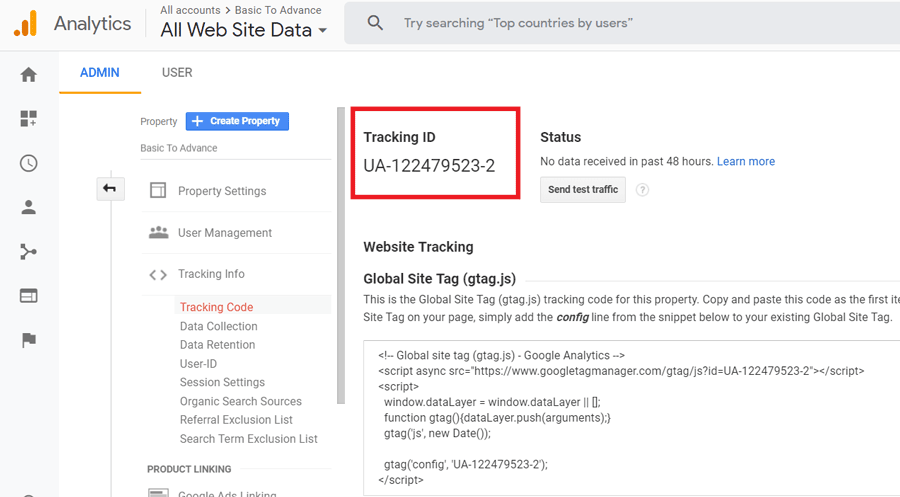Open the All Web Site Data dropdown

pos(243,30)
